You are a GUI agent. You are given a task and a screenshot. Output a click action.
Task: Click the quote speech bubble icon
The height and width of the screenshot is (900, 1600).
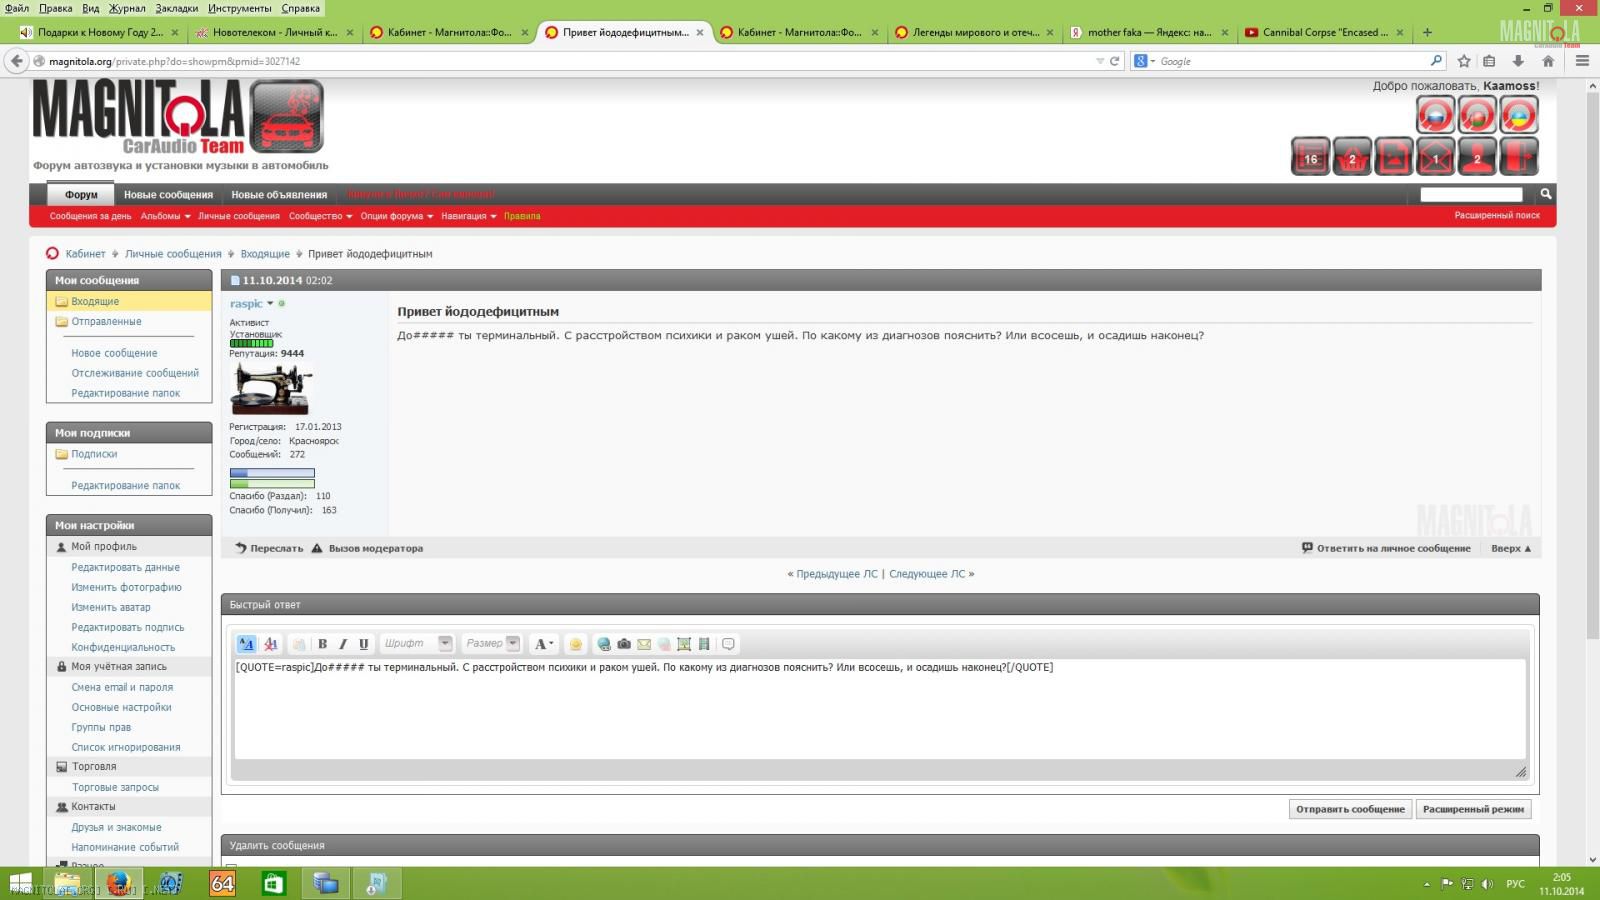click(x=728, y=644)
